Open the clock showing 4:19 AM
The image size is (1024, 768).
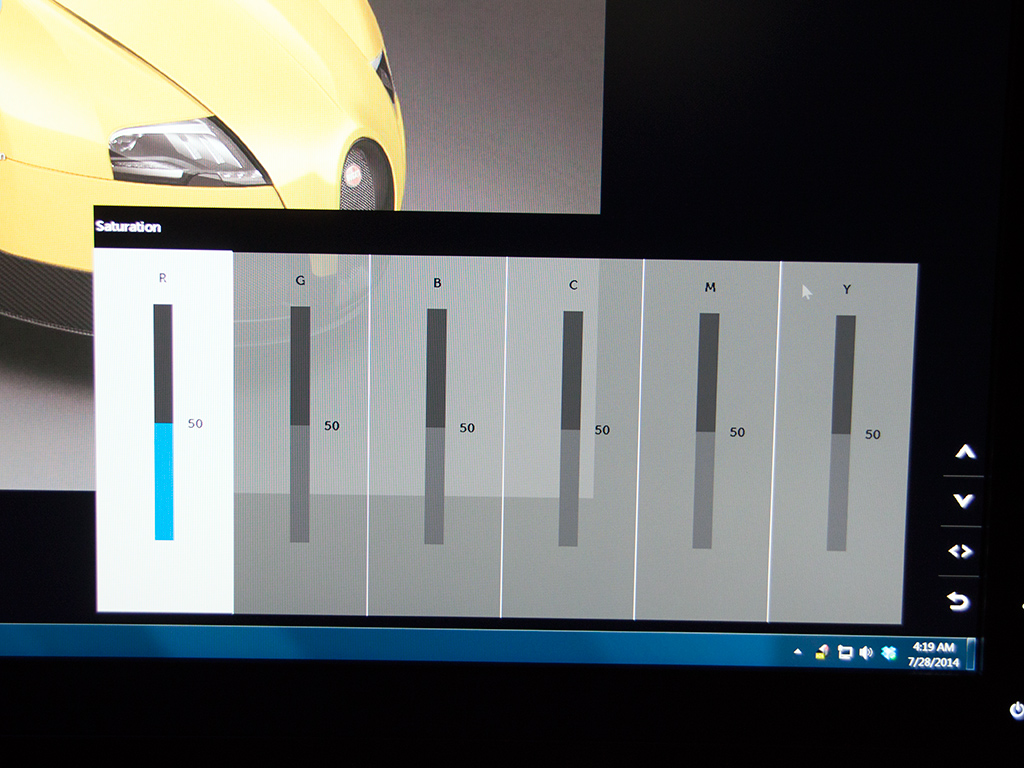[934, 654]
